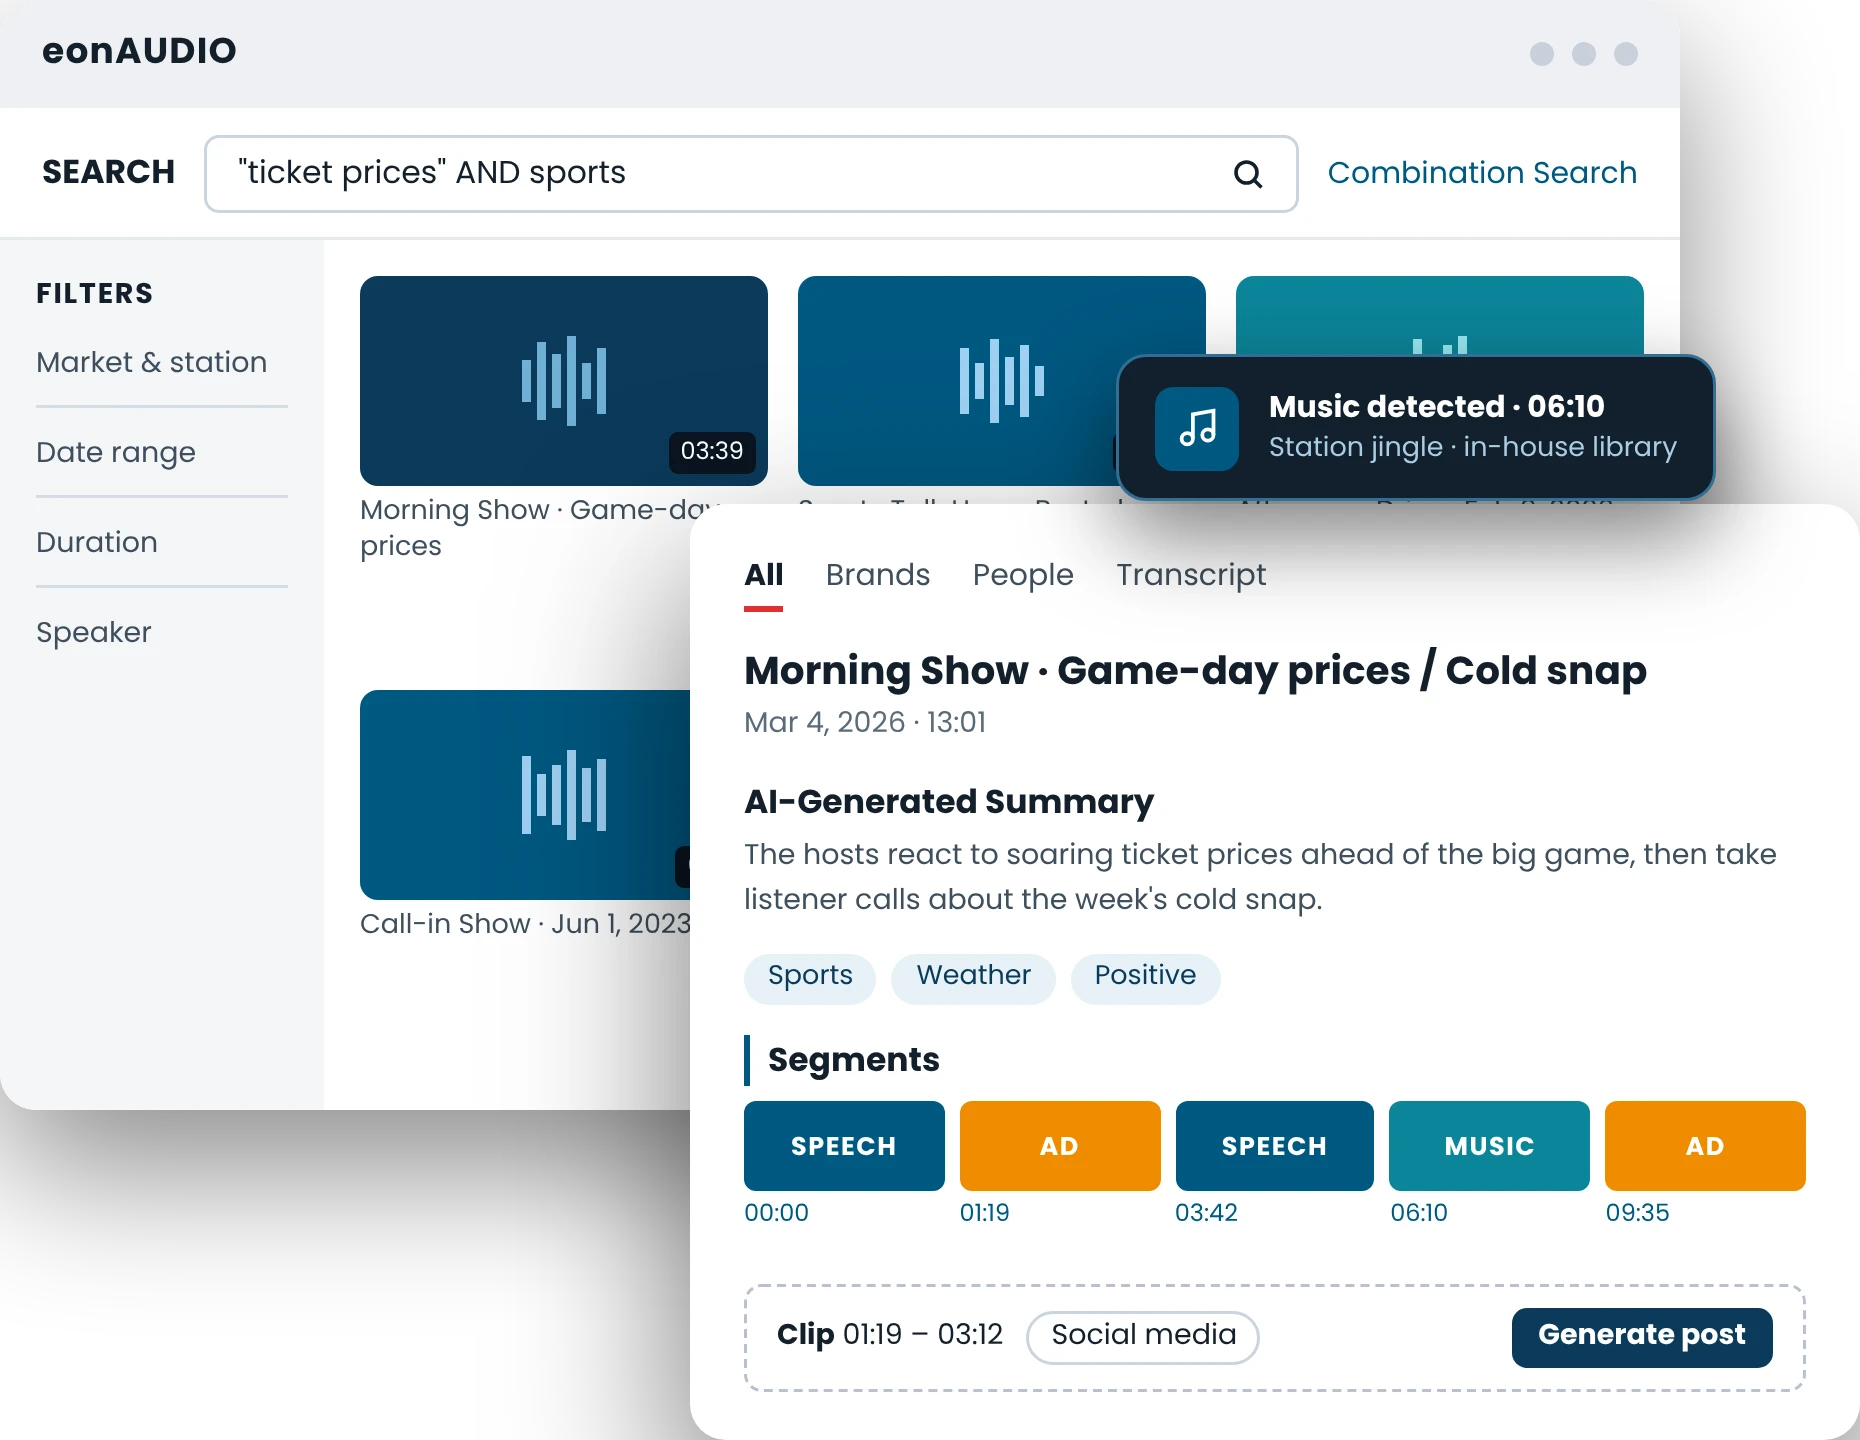This screenshot has height=1440, width=1860.
Task: Jump to SPEECH segment at 03:42
Action: [x=1275, y=1146]
